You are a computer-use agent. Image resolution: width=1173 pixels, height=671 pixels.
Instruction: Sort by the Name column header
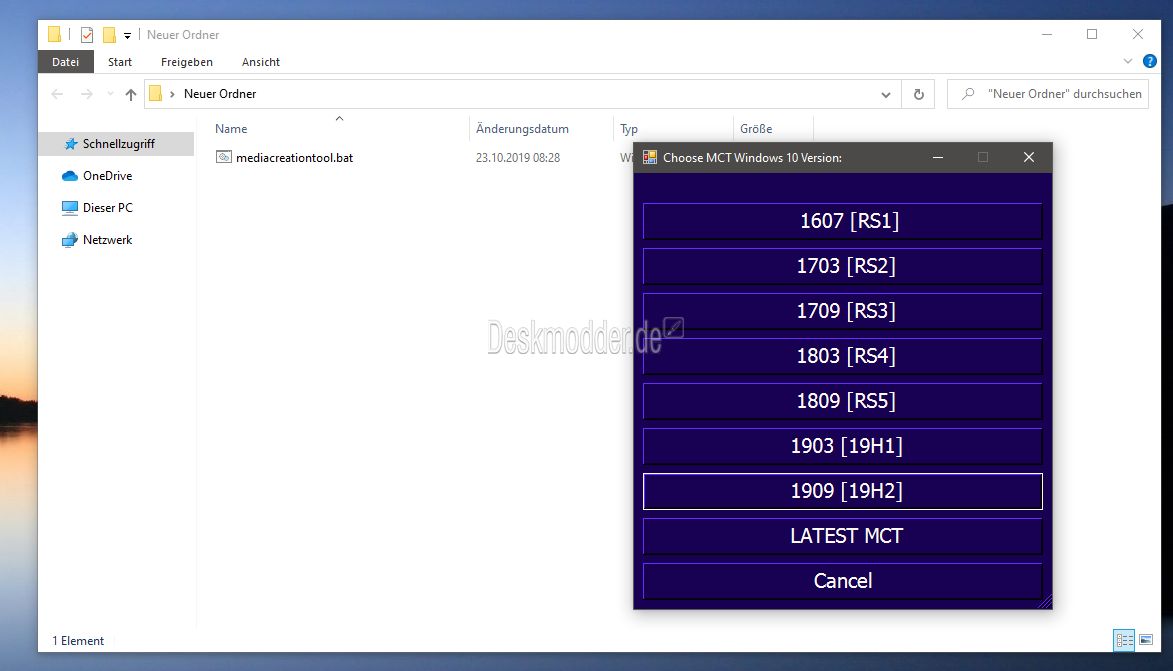coord(231,129)
